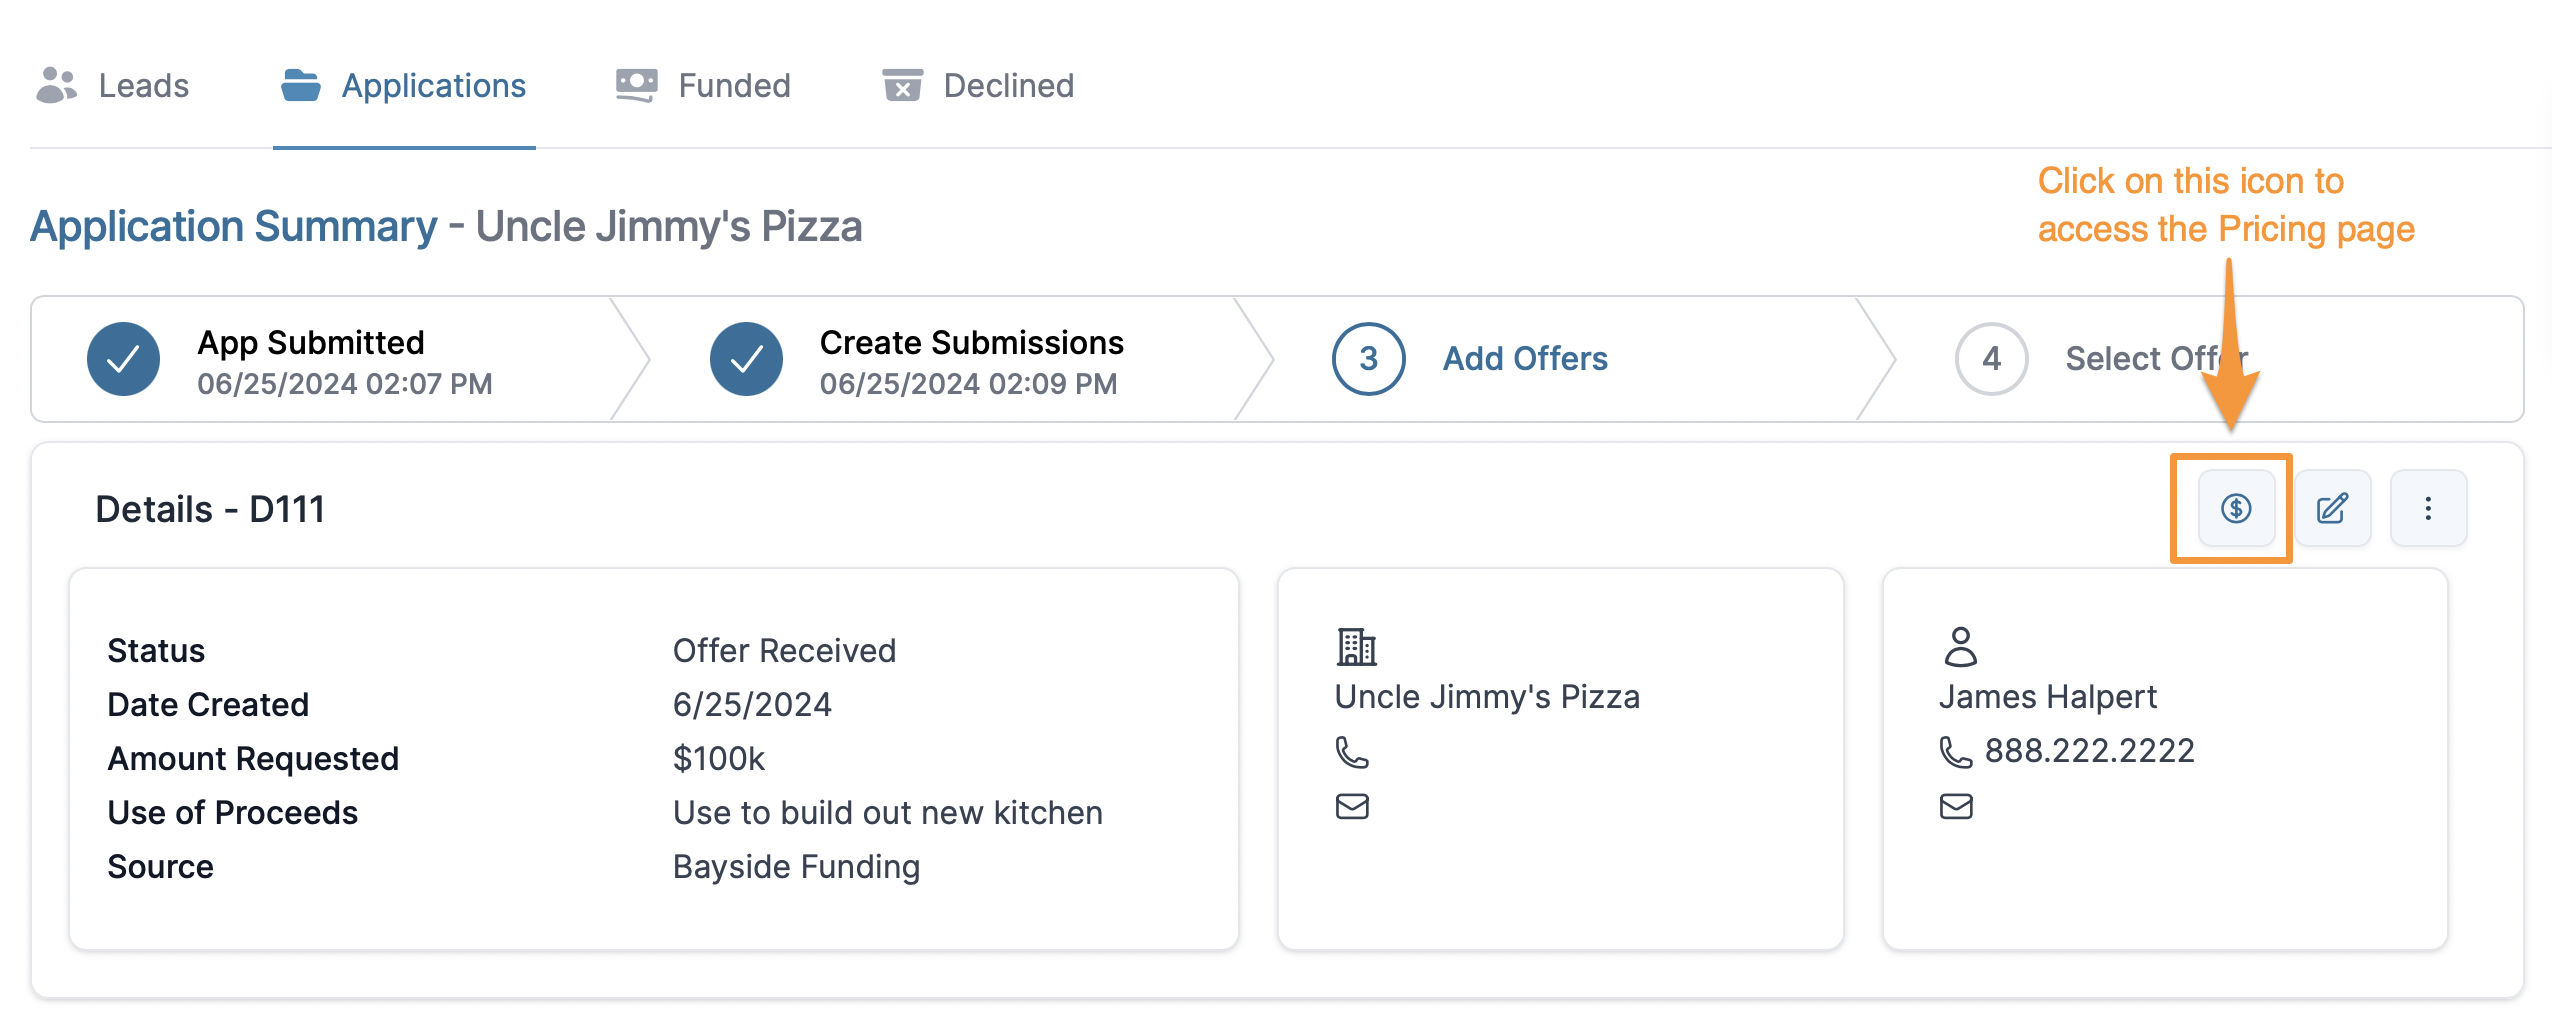
Task: Click the Leads people icon
Action: 56,86
